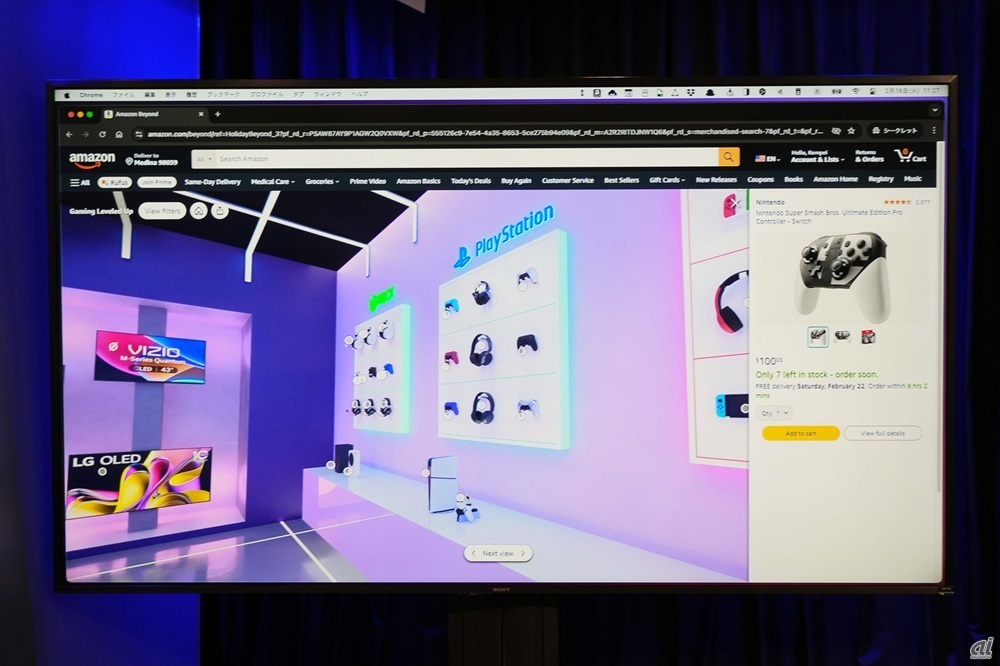This screenshot has height=666, width=1000.
Task: Click the Rufus button
Action: [115, 182]
